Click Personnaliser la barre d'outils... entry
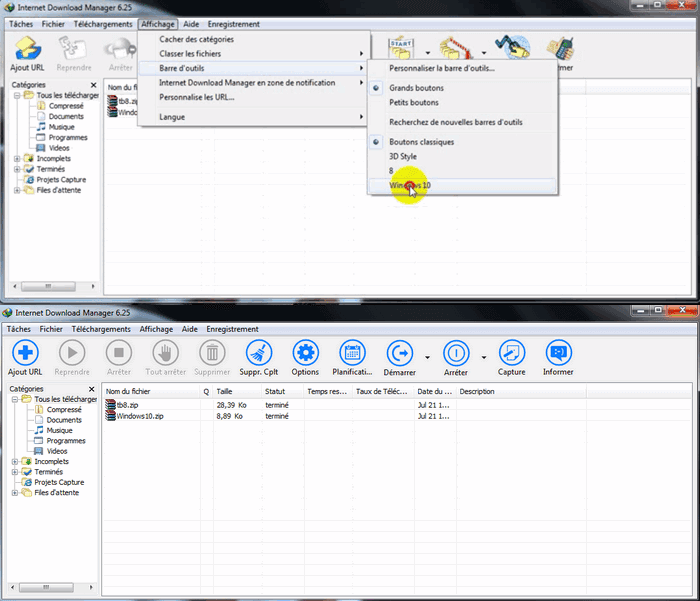This screenshot has width=700, height=601. point(442,68)
